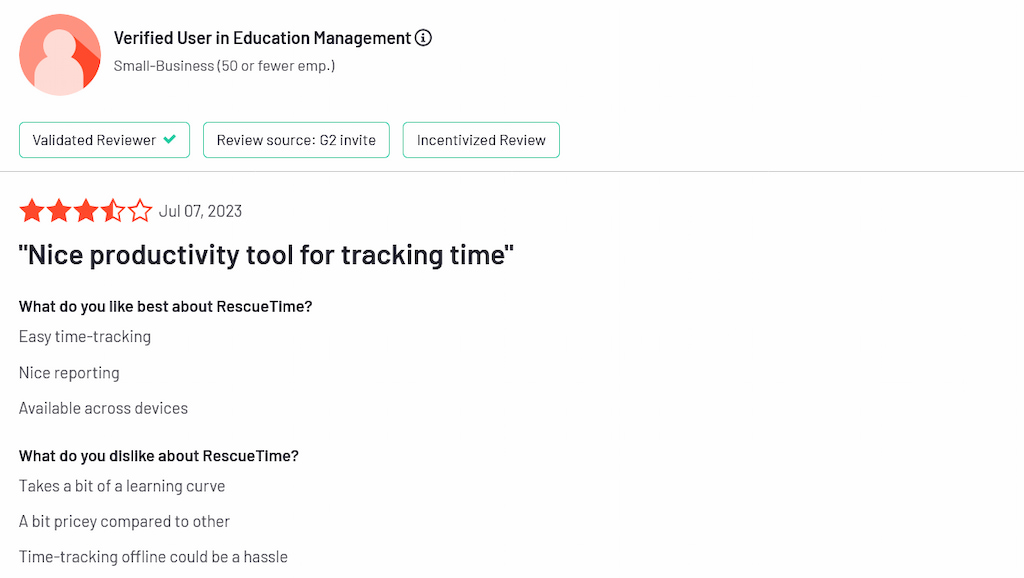1024x578 pixels.
Task: Click the heading What do you dislike about RescueTime
Action: [x=158, y=455]
